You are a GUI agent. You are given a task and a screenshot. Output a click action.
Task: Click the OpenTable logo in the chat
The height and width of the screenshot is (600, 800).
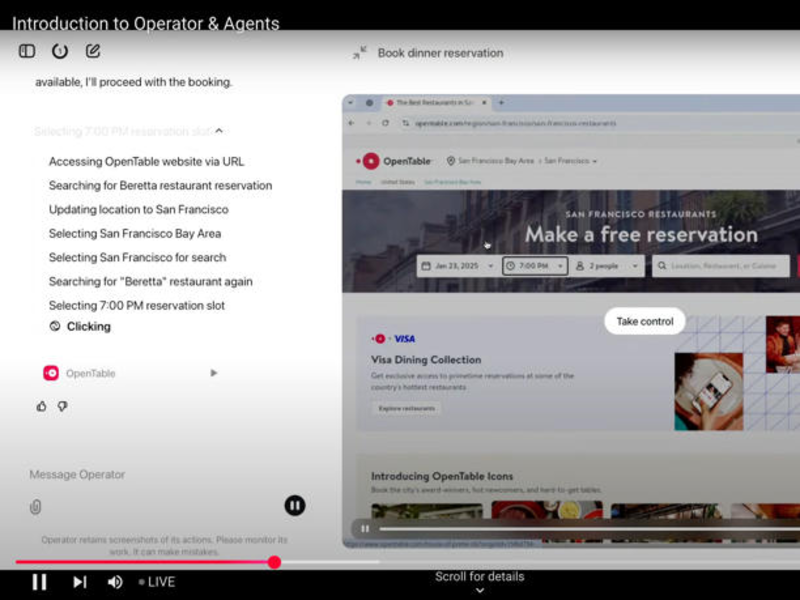click(x=51, y=373)
